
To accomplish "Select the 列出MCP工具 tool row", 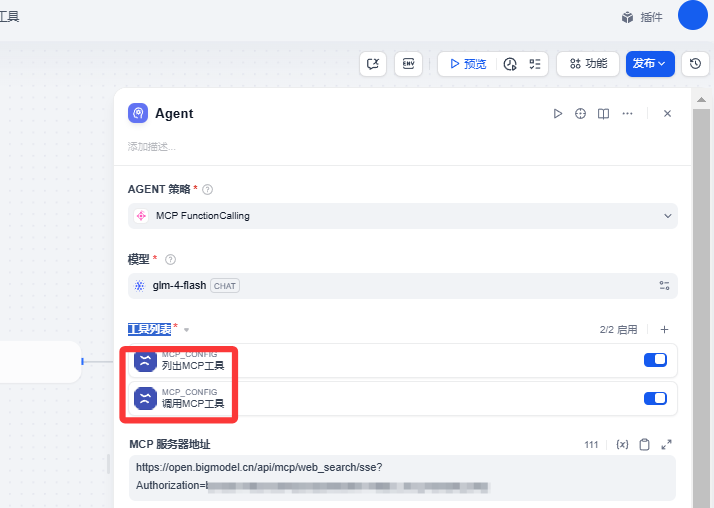I will [403, 361].
